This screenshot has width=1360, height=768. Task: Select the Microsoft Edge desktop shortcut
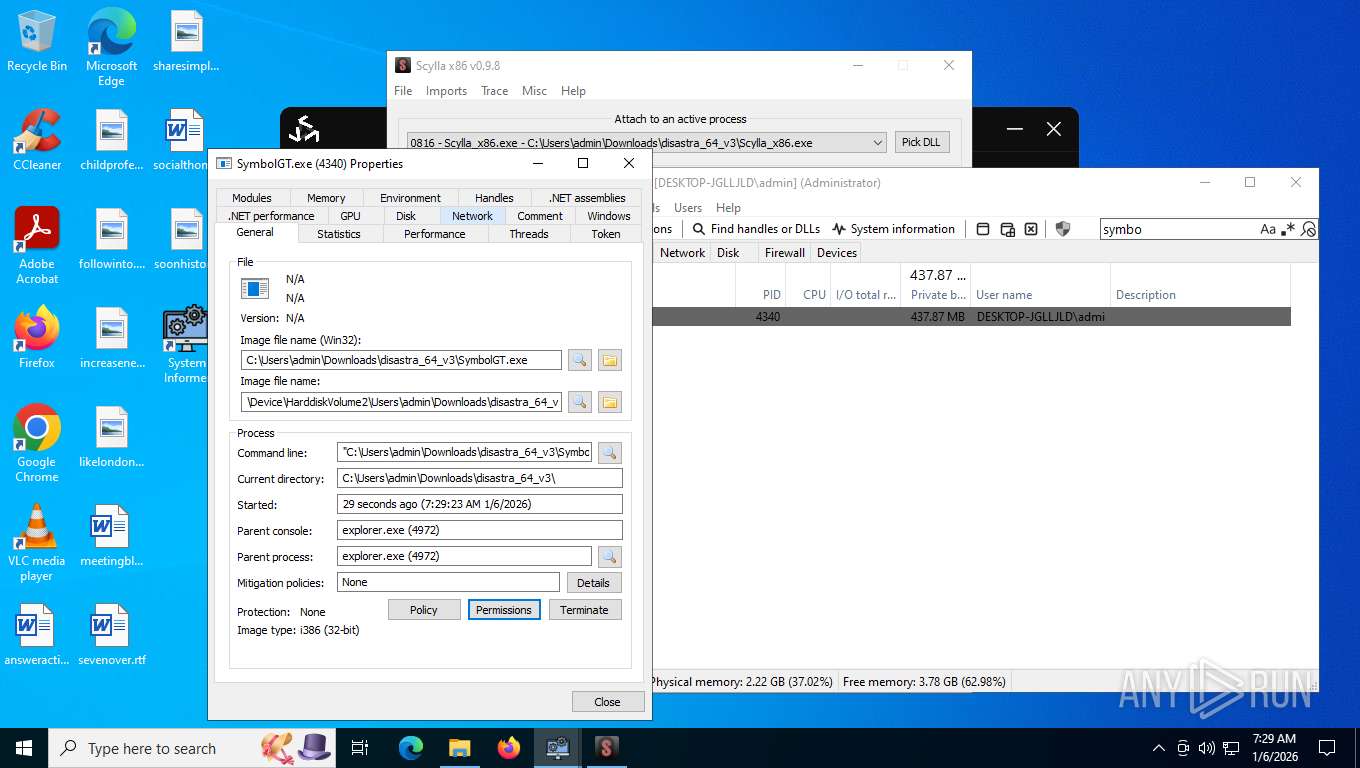tap(111, 47)
